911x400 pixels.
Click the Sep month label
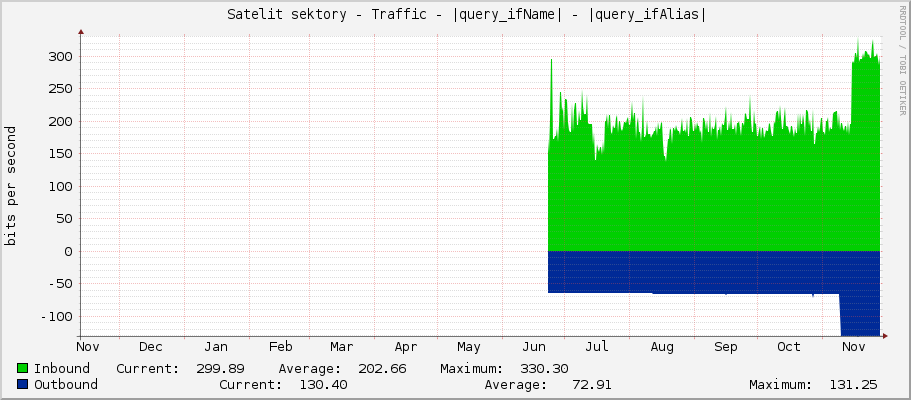[725, 347]
